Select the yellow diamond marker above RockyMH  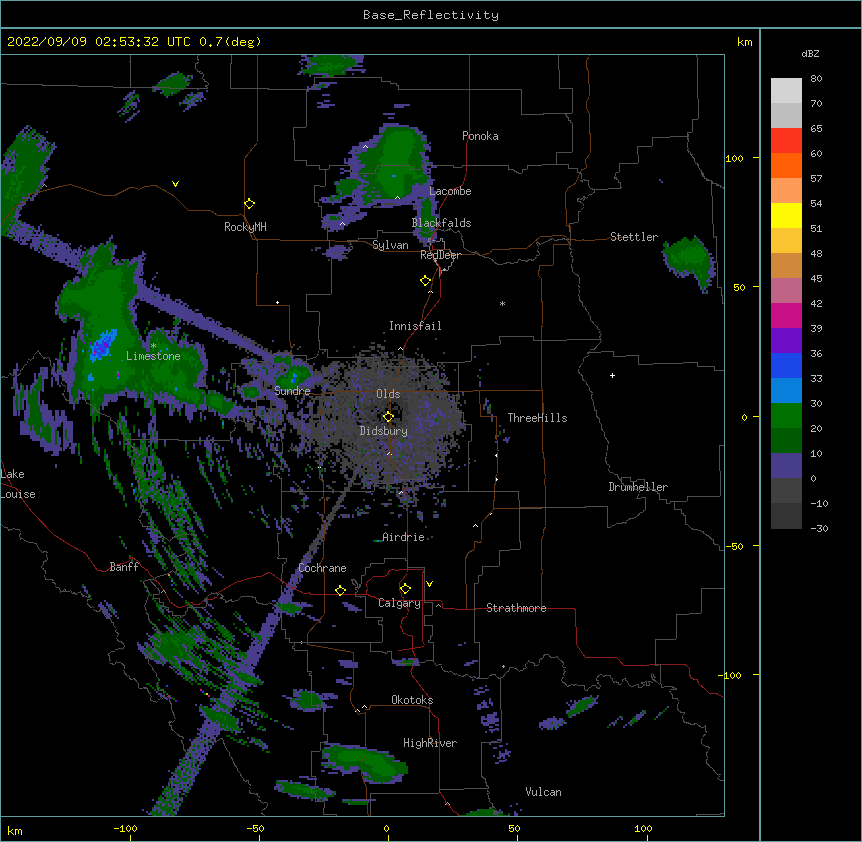tap(249, 204)
